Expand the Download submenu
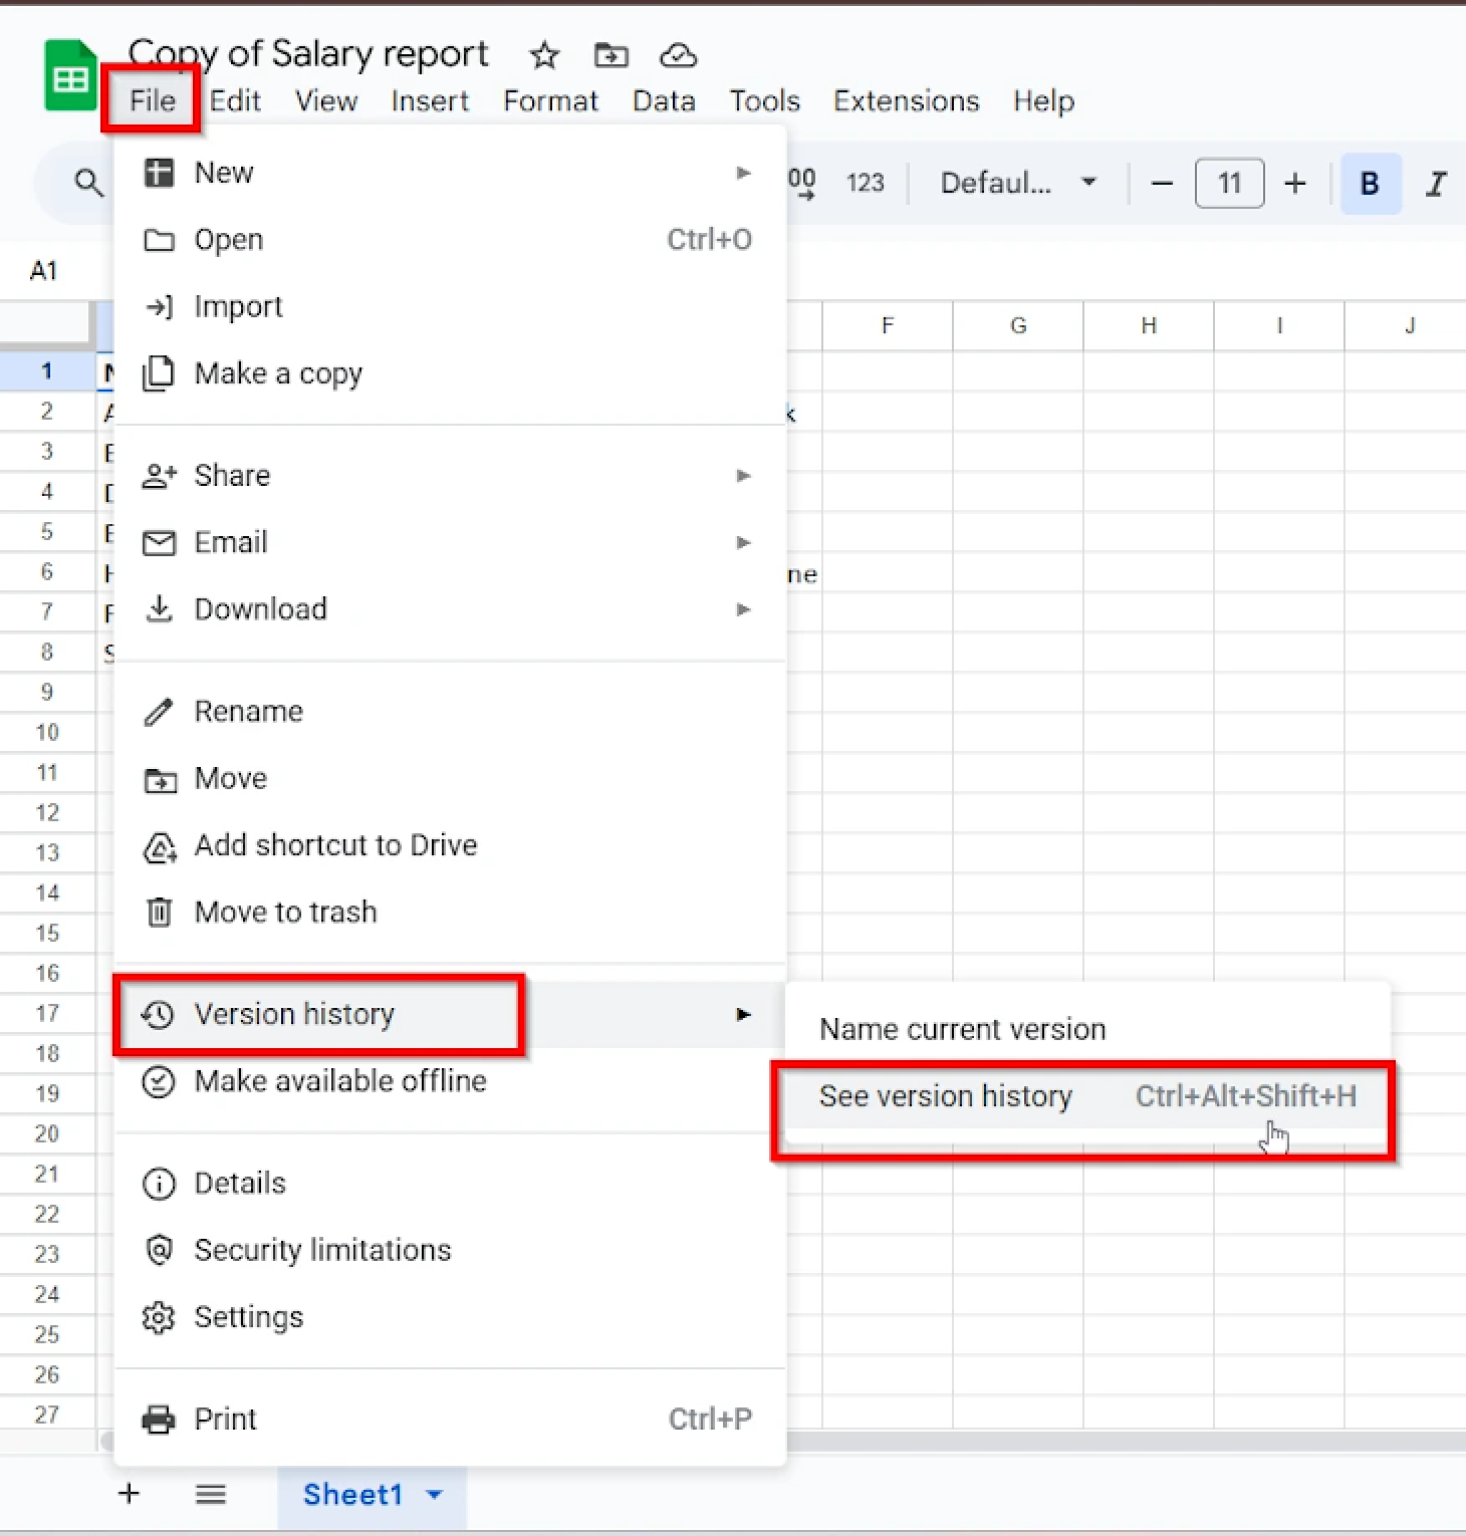Screen dimensions: 1466x1536 260,608
